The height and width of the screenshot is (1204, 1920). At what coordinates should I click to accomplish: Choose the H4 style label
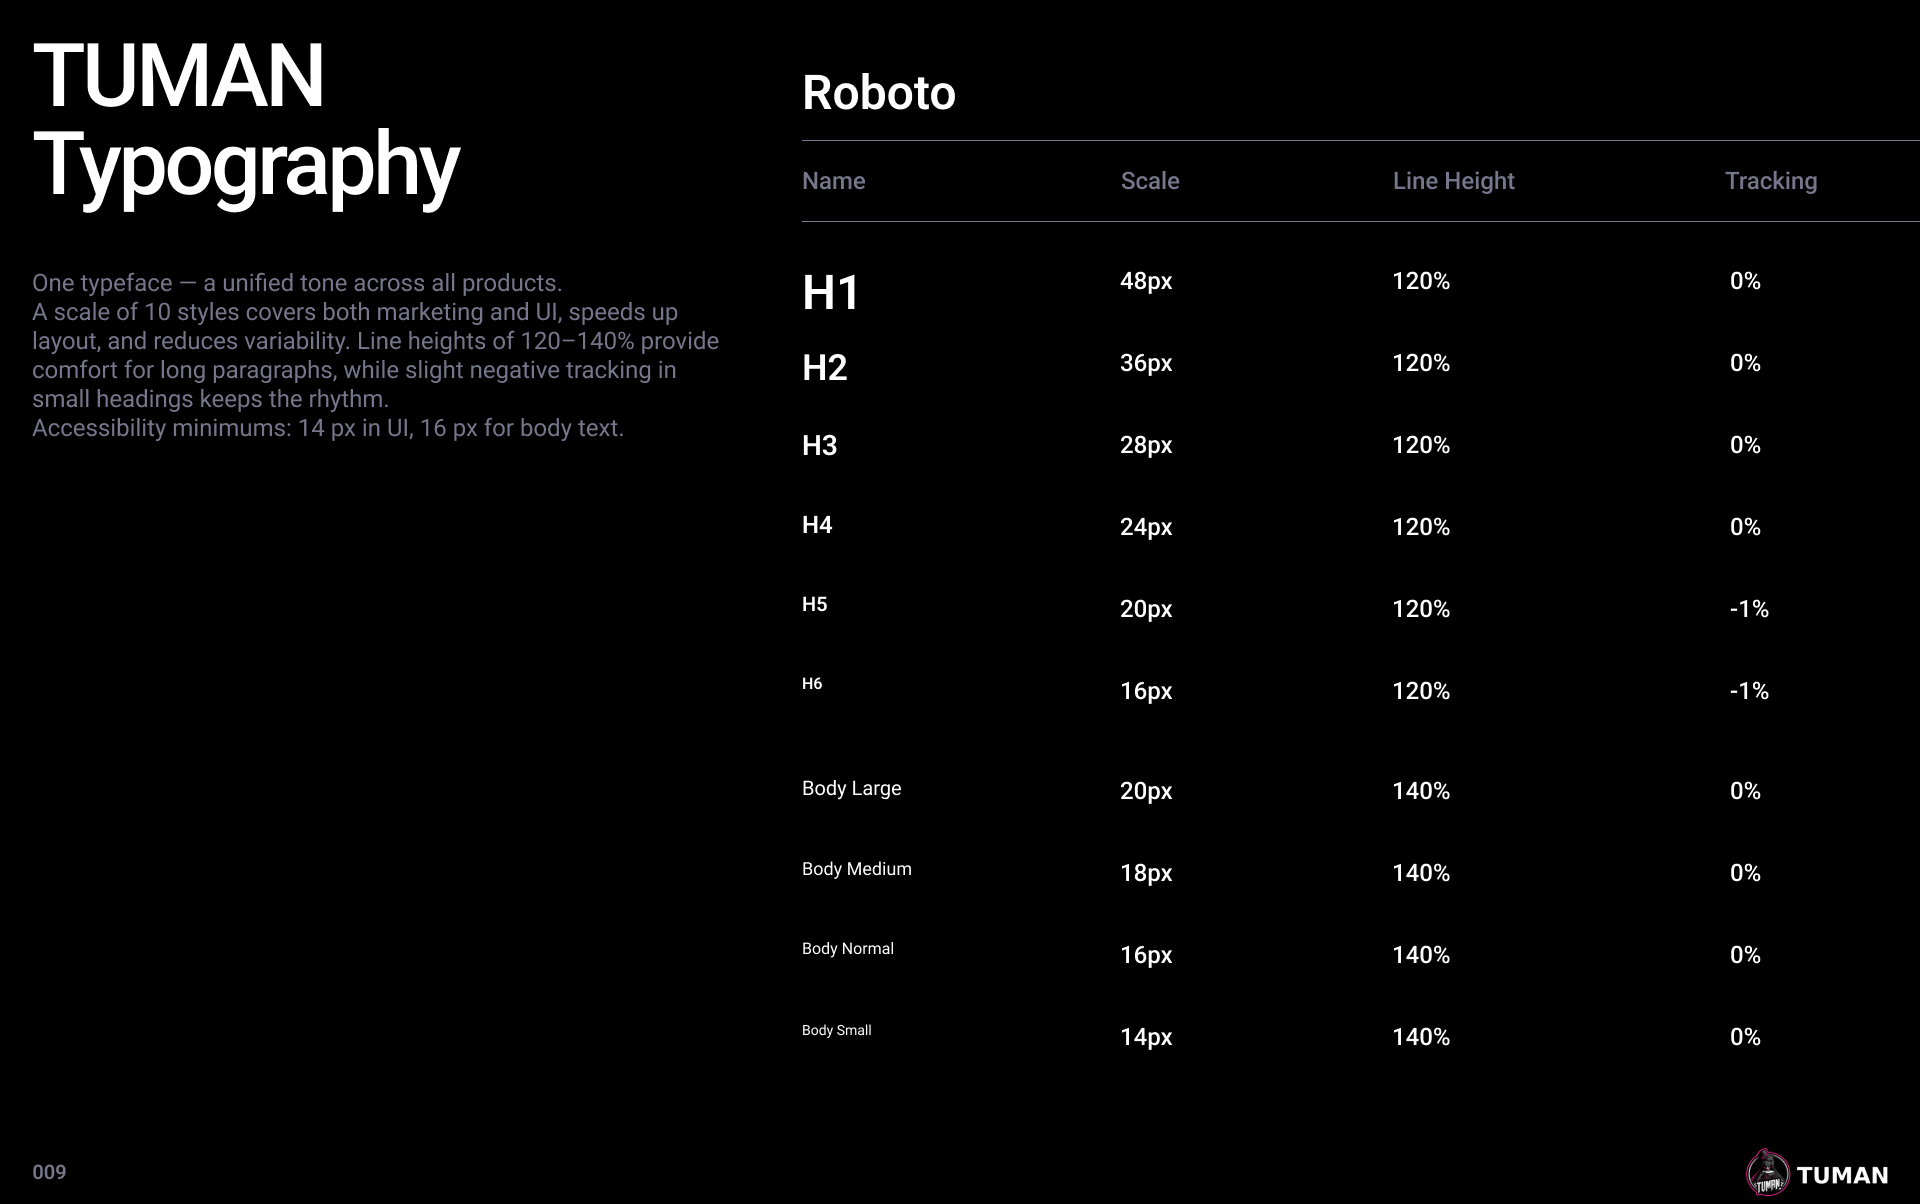[816, 525]
